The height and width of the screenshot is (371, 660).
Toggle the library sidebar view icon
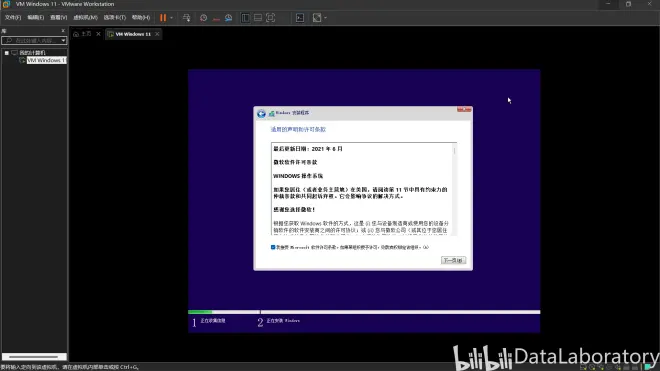[x=245, y=18]
